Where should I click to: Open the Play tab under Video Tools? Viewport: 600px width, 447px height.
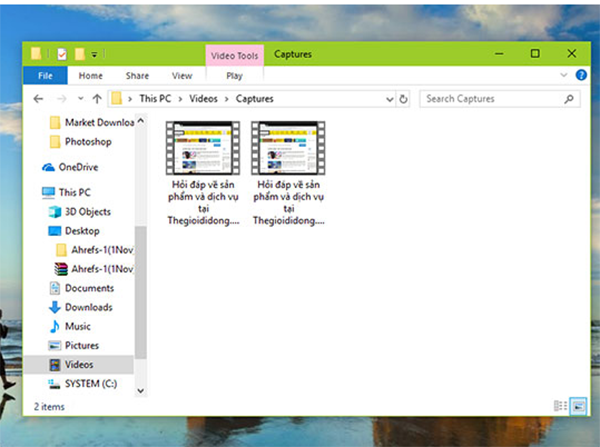234,75
